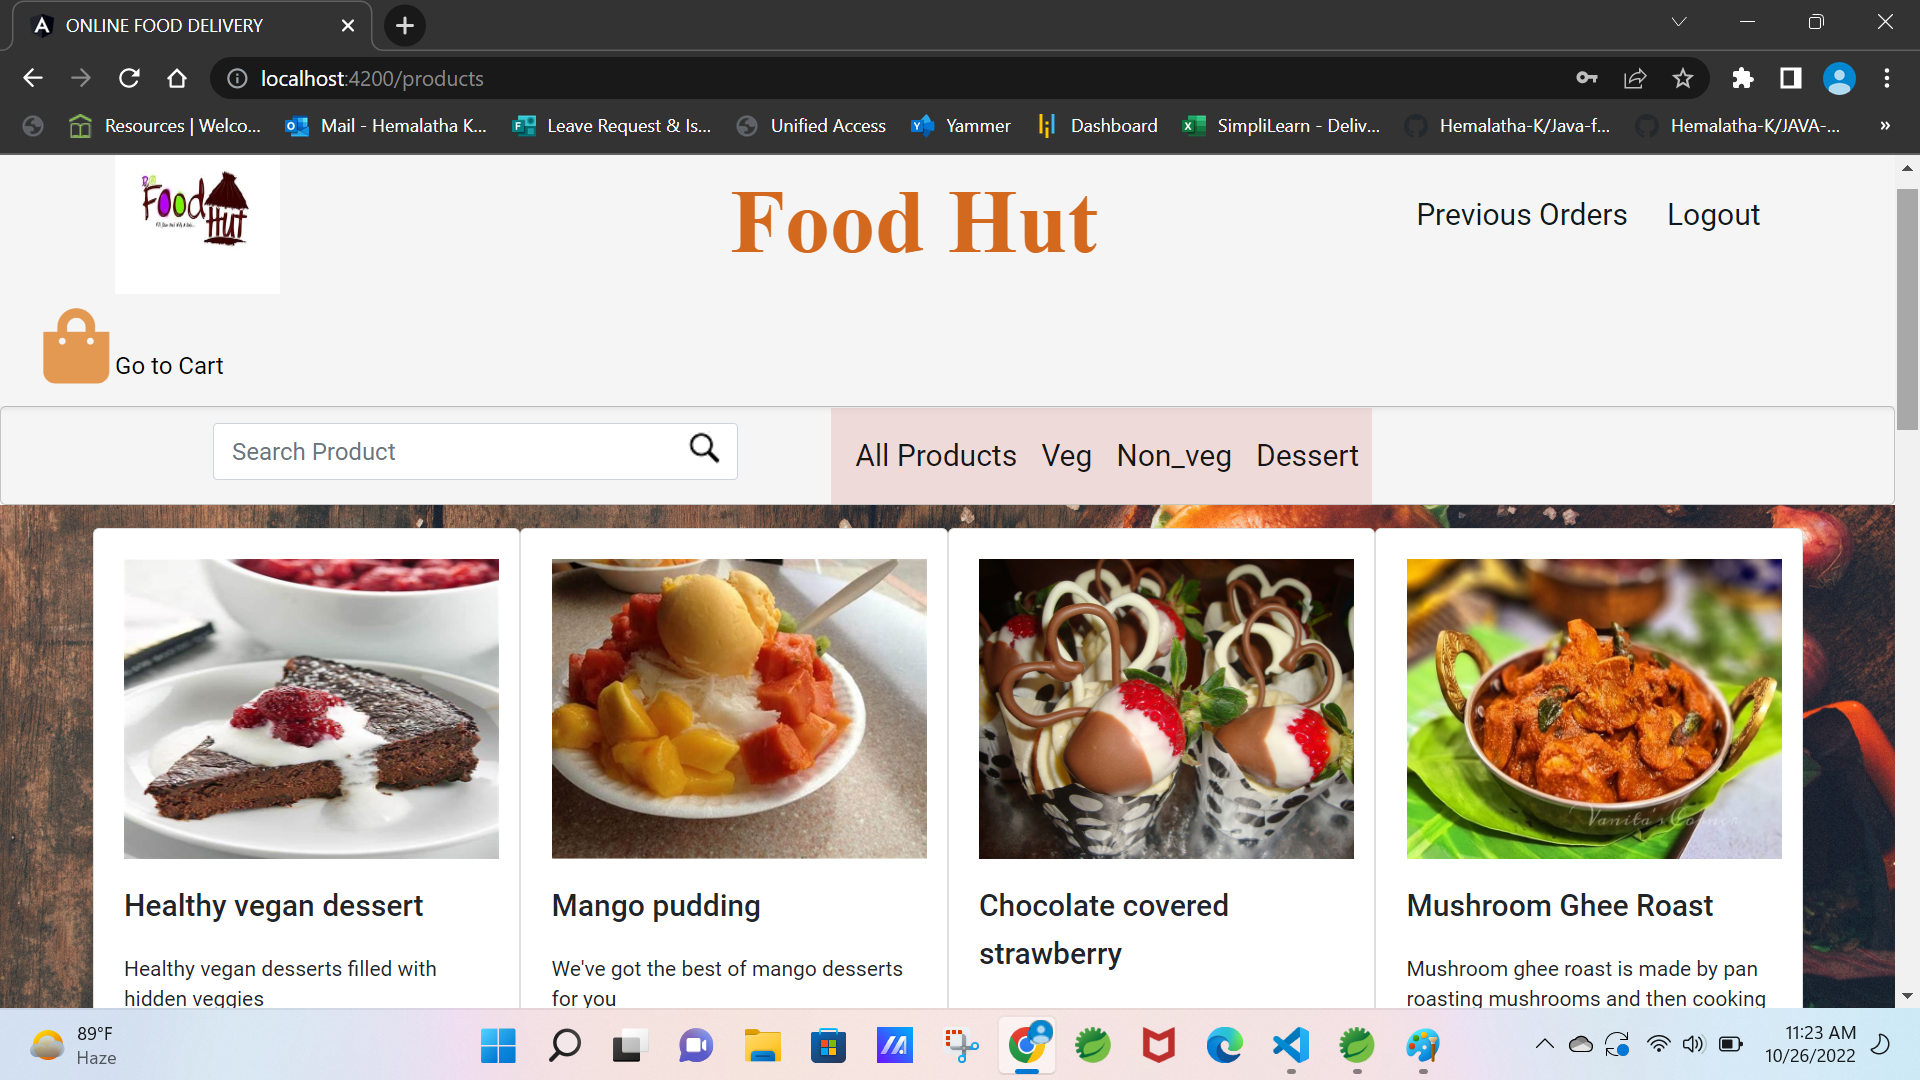Expand hidden system tray icons
Viewport: 1920px width, 1080px height.
click(1544, 1045)
